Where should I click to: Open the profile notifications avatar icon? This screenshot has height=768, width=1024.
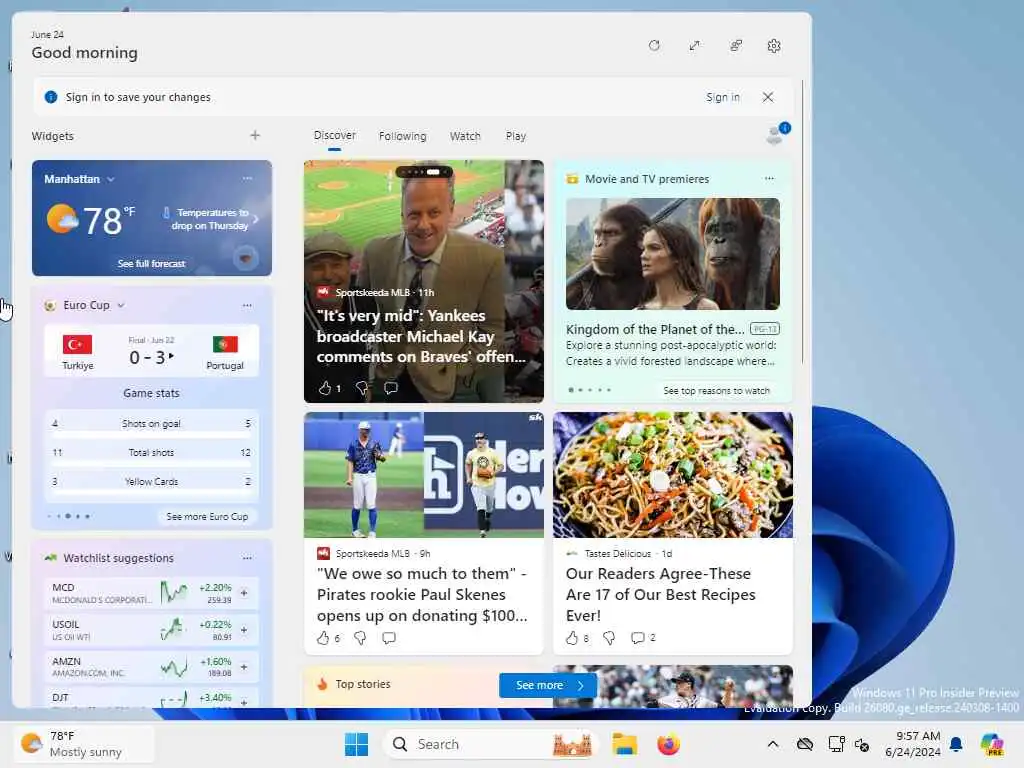tap(776, 133)
